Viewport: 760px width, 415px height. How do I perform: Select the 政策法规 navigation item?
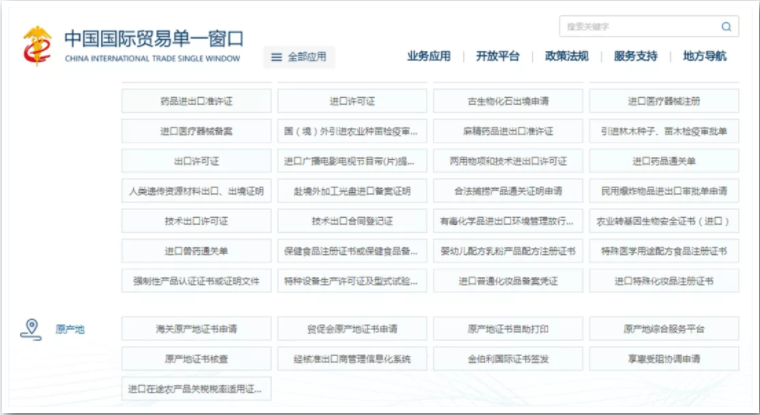[566, 56]
